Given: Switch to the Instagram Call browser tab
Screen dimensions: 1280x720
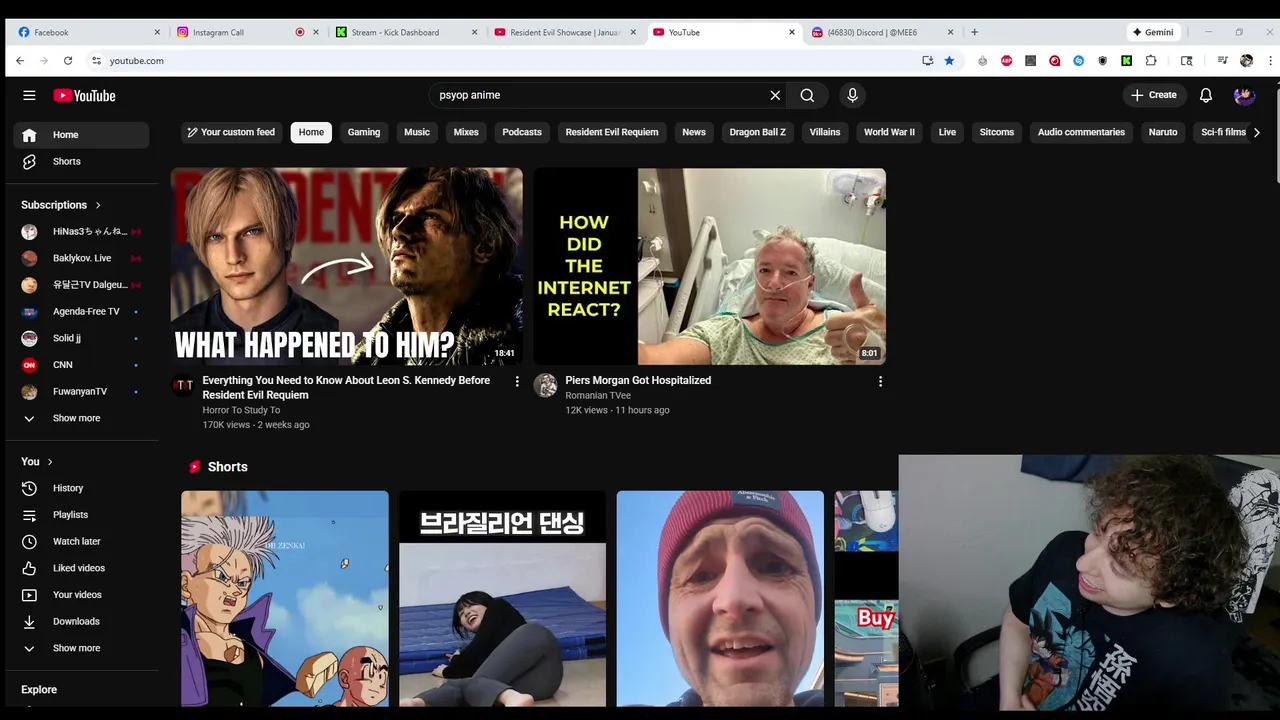Looking at the screenshot, I should point(247,32).
